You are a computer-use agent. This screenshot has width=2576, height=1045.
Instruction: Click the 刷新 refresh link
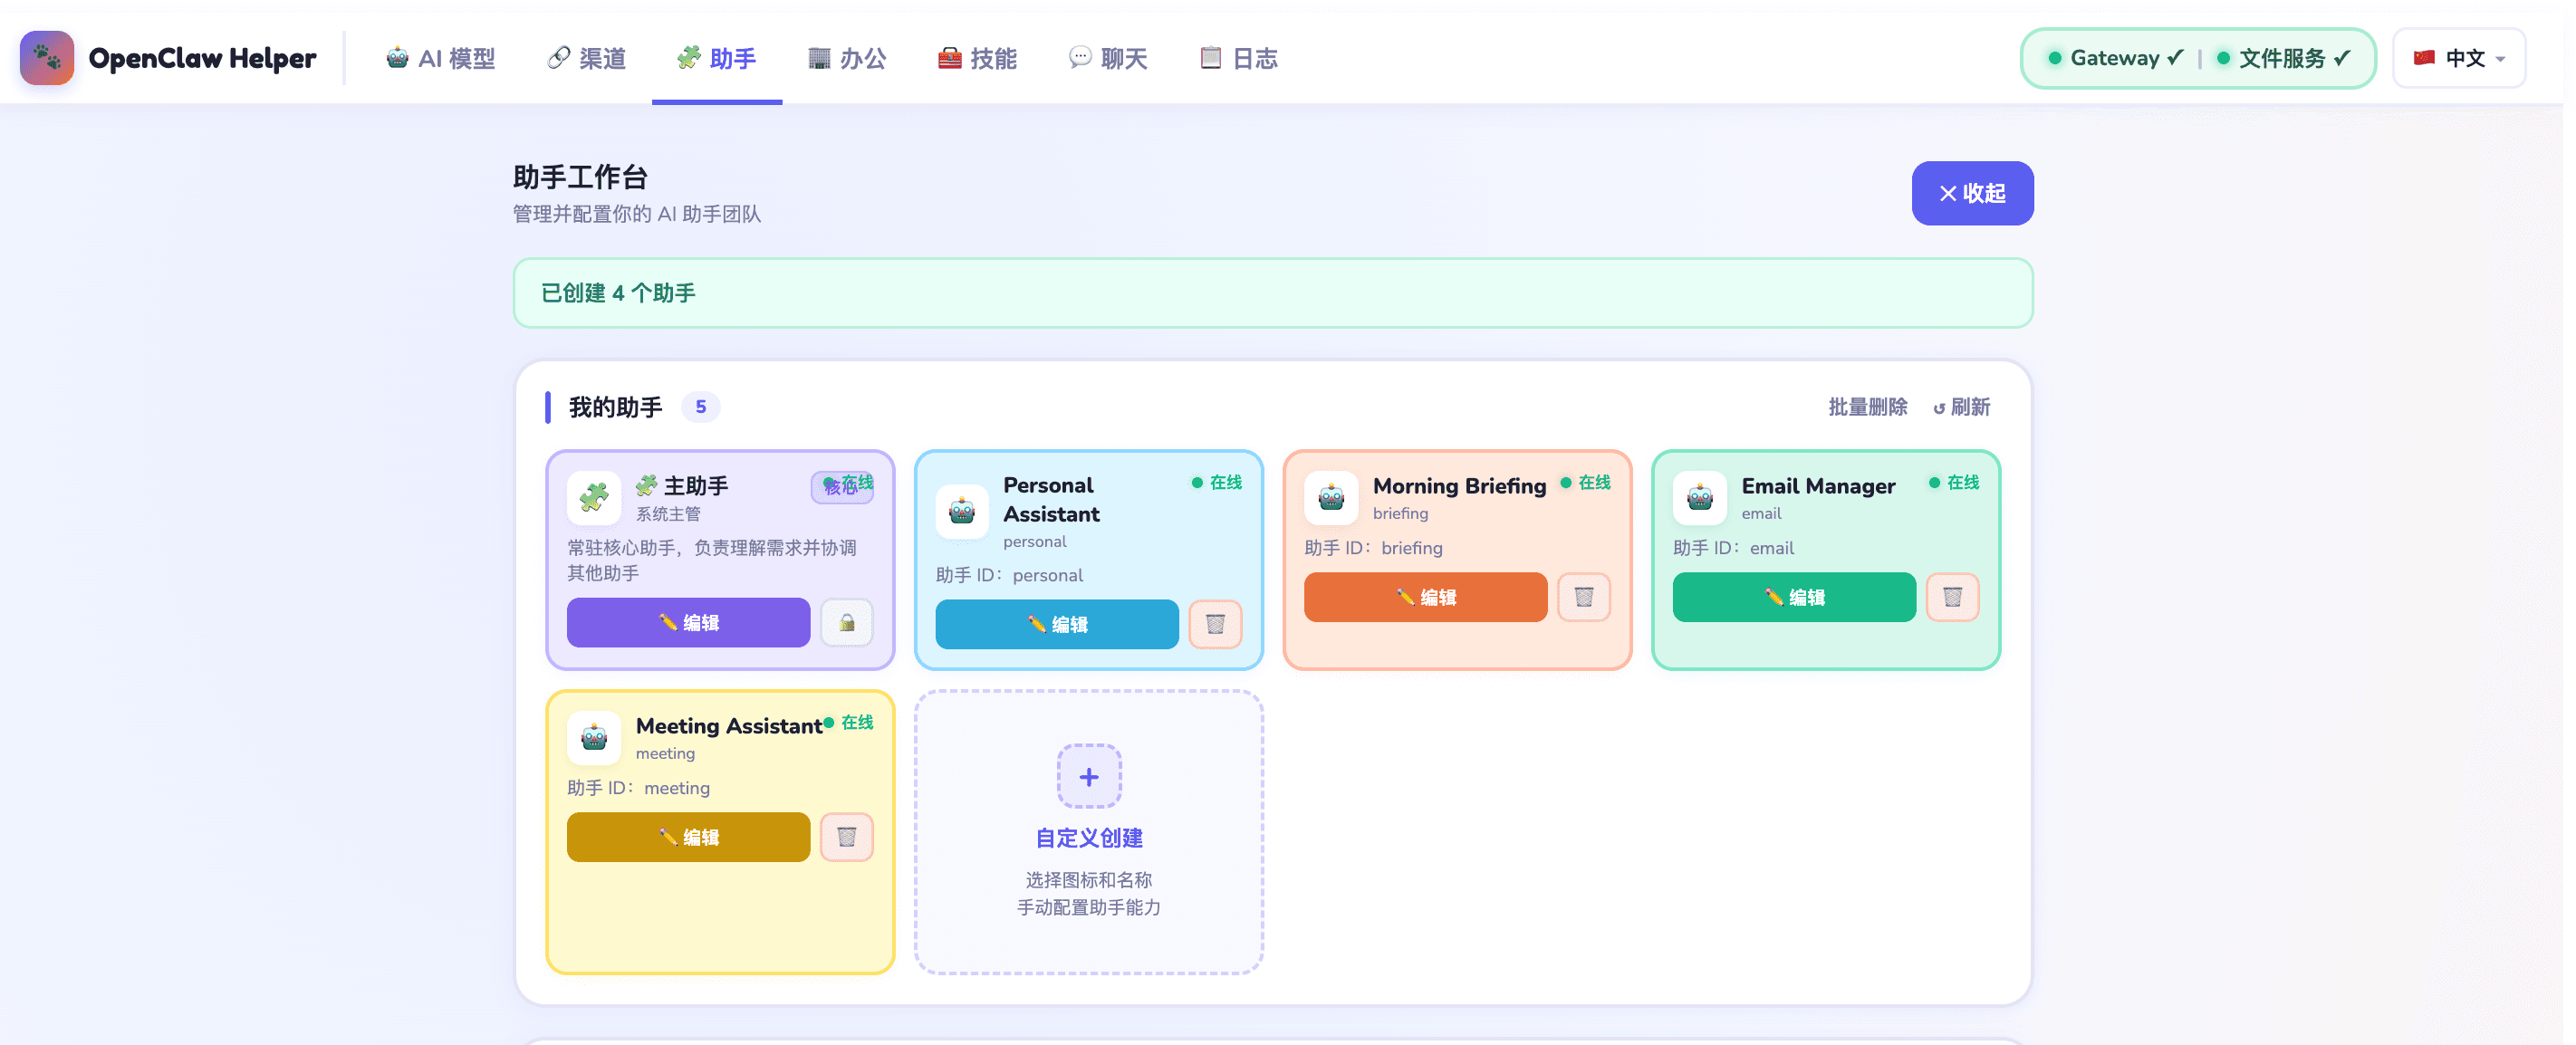coord(1962,407)
